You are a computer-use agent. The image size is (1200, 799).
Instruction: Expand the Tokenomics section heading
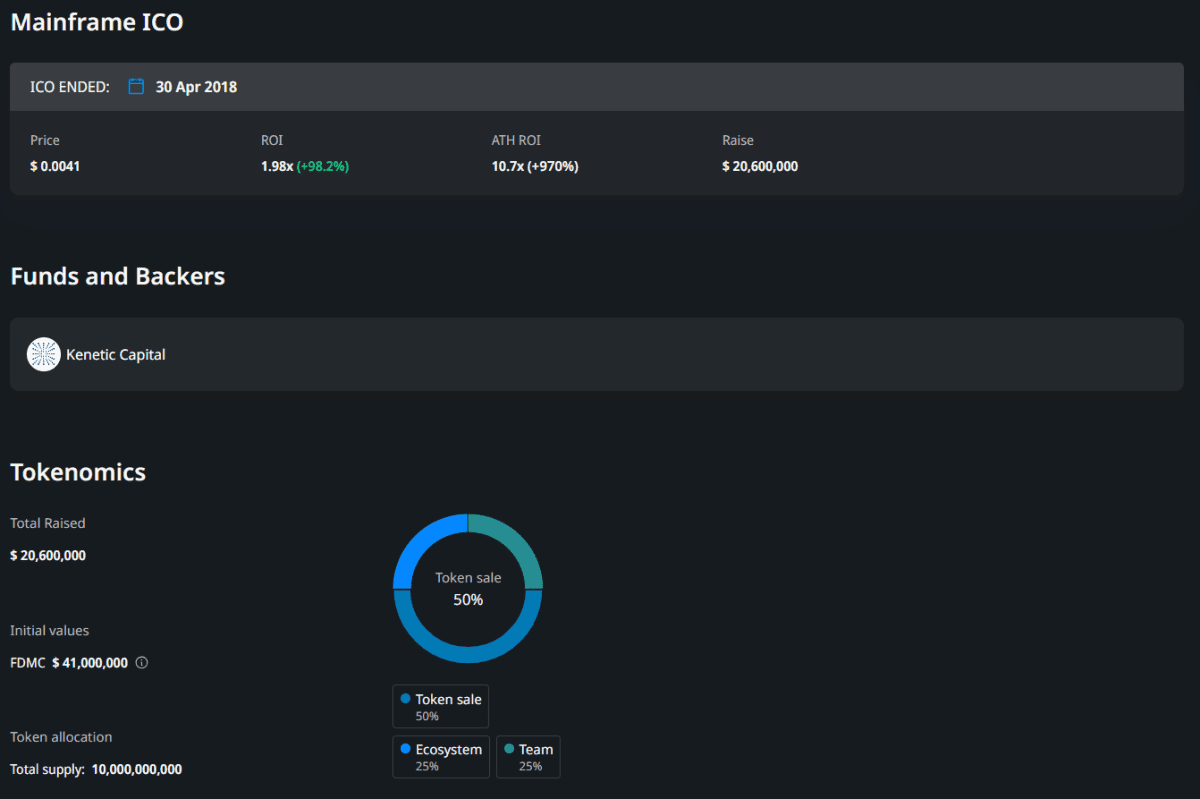tap(77, 472)
